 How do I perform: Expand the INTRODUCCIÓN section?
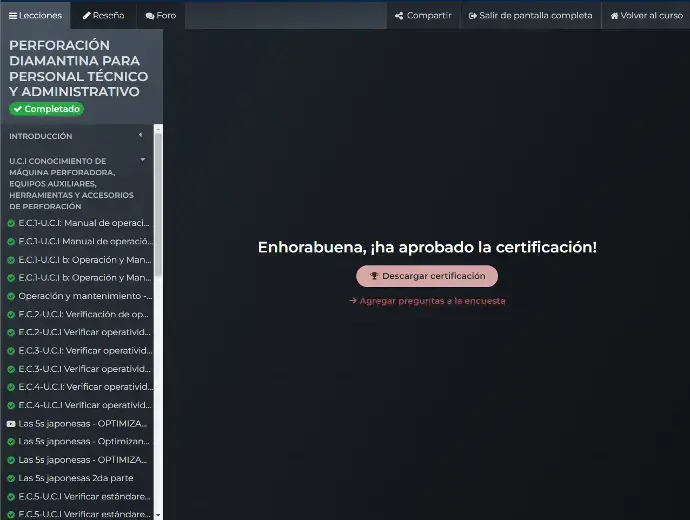click(141, 135)
